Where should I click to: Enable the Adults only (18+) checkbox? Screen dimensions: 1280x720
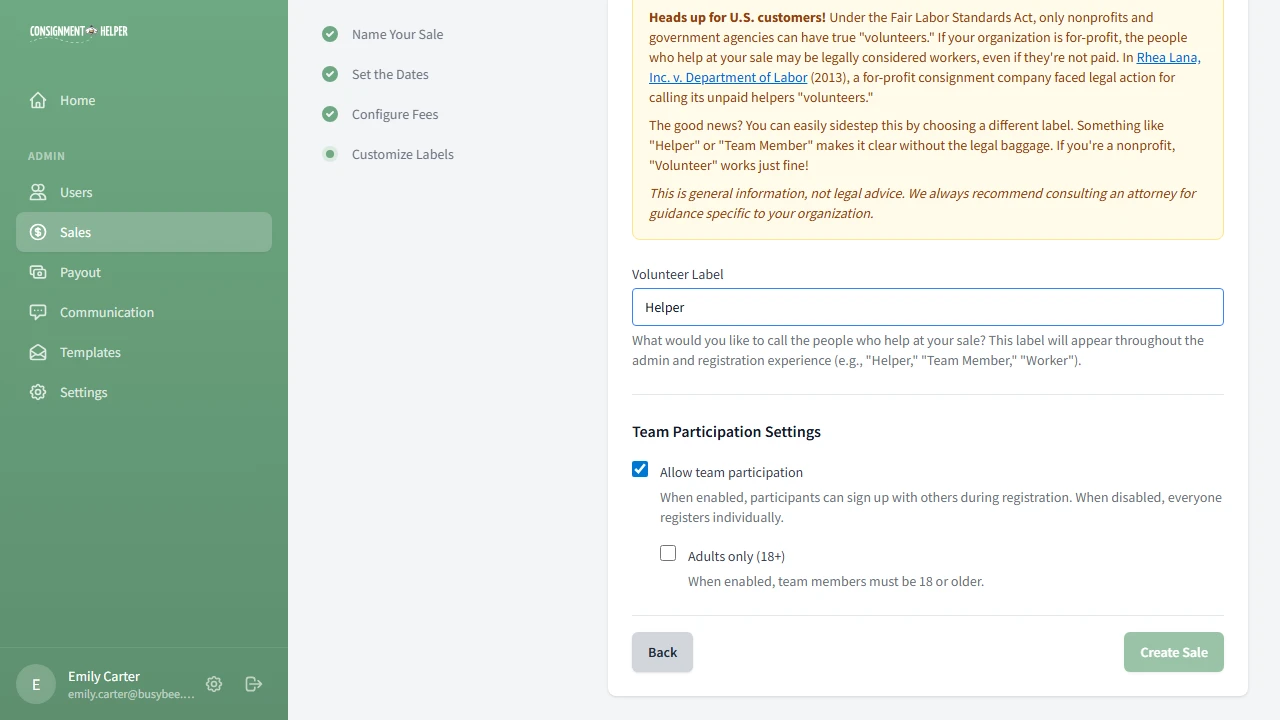point(667,553)
